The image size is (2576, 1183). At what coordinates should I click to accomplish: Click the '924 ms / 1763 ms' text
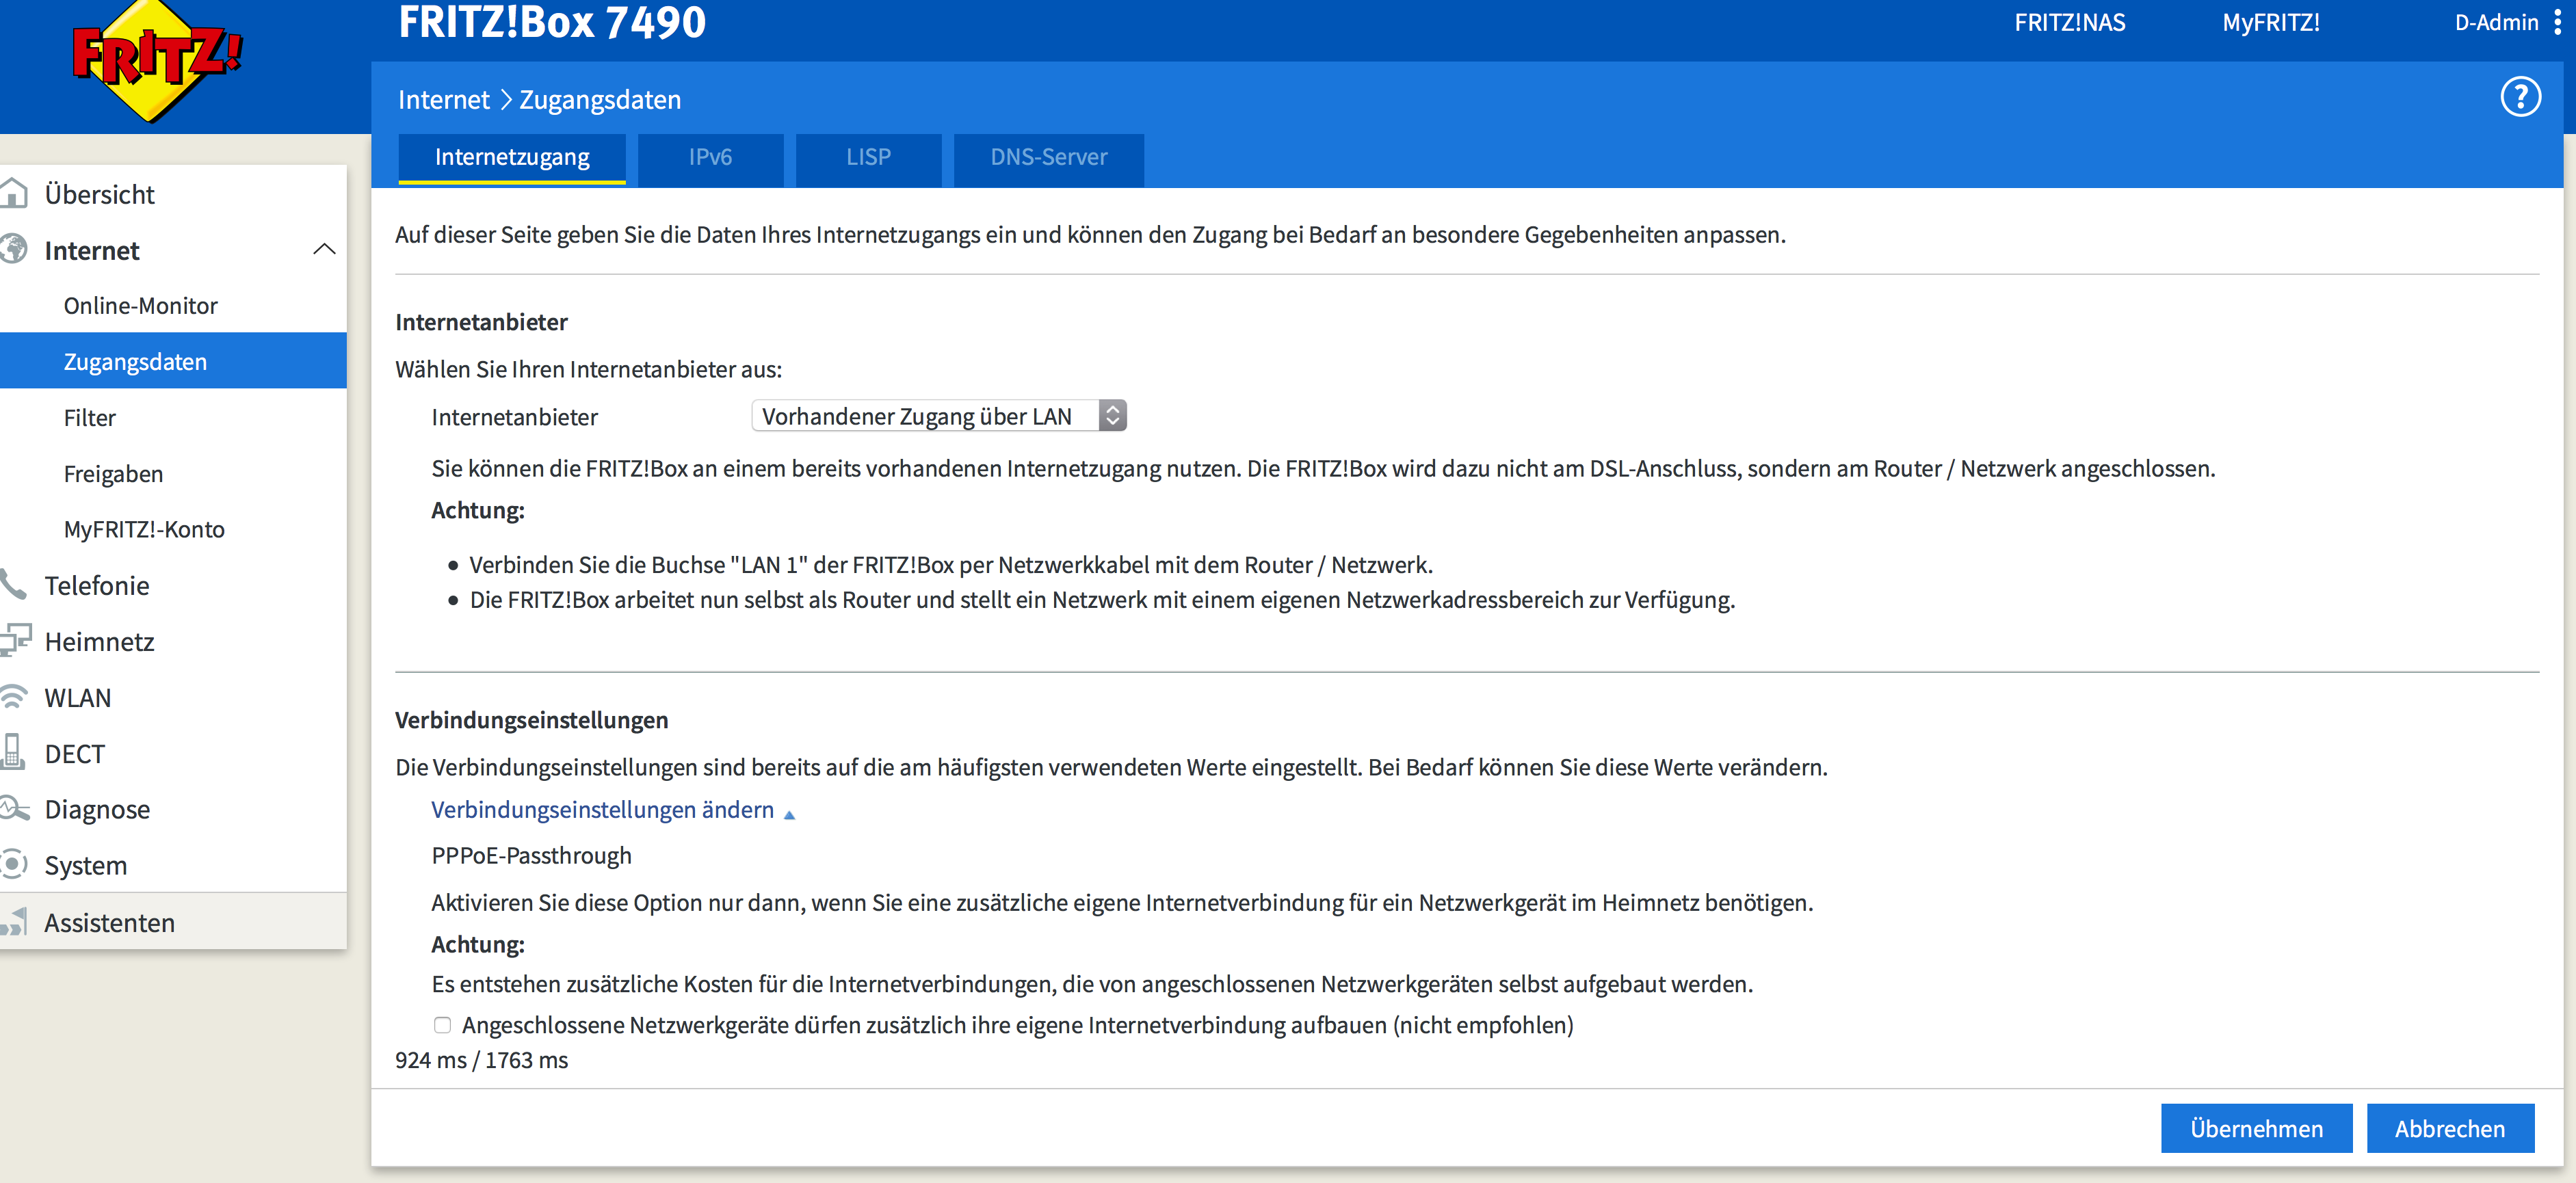(x=481, y=1060)
